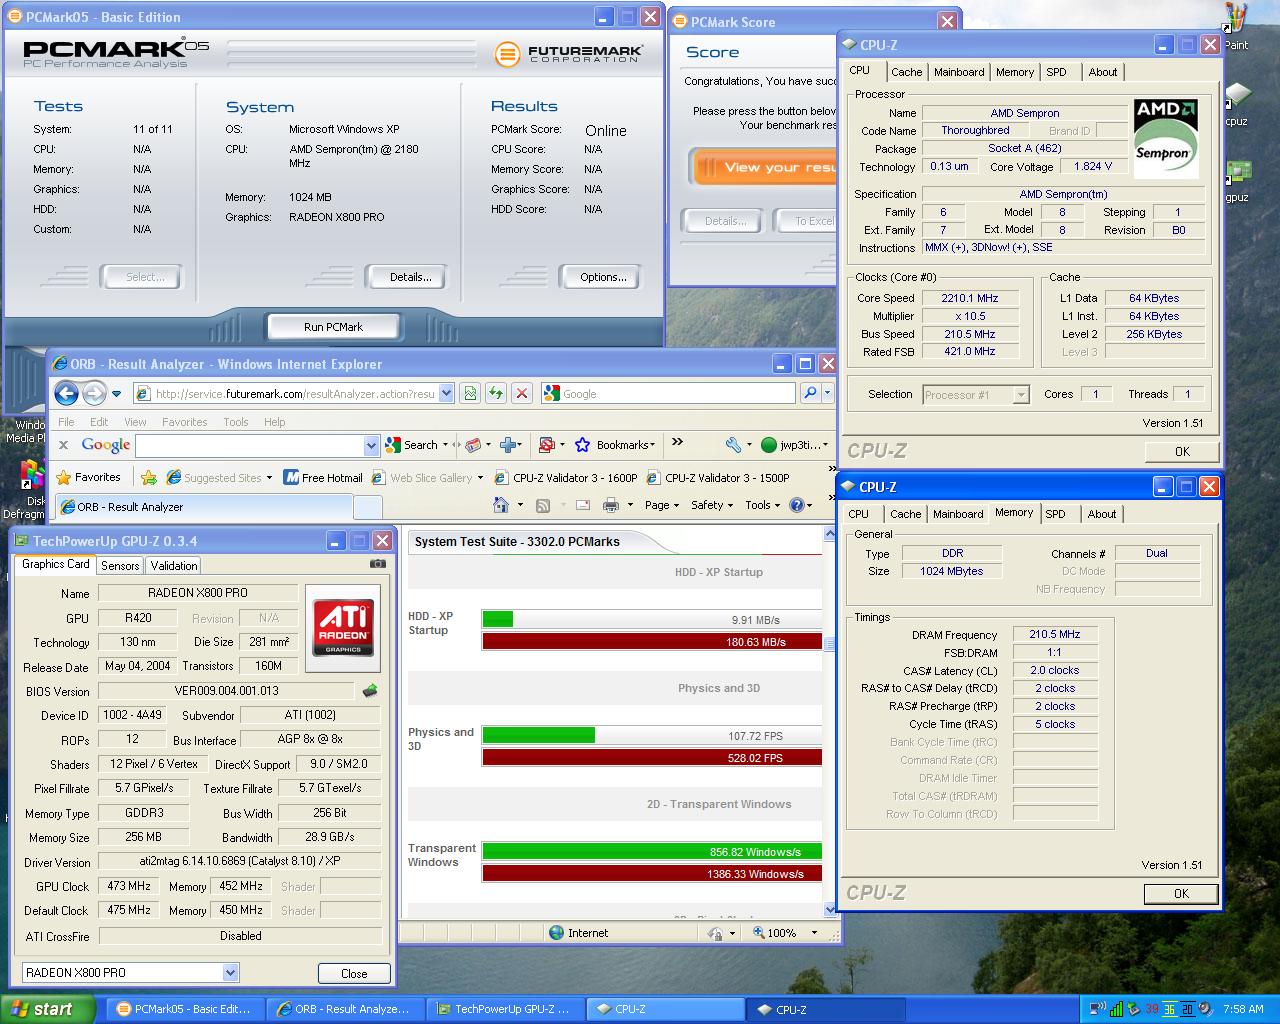Click the Read Mail envelope icon
Image resolution: width=1280 pixels, height=1024 pixels.
(x=583, y=505)
